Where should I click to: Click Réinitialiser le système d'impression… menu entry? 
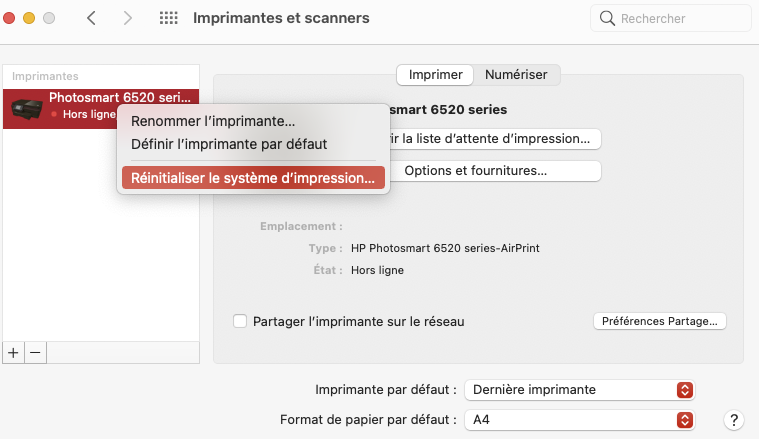coord(252,178)
